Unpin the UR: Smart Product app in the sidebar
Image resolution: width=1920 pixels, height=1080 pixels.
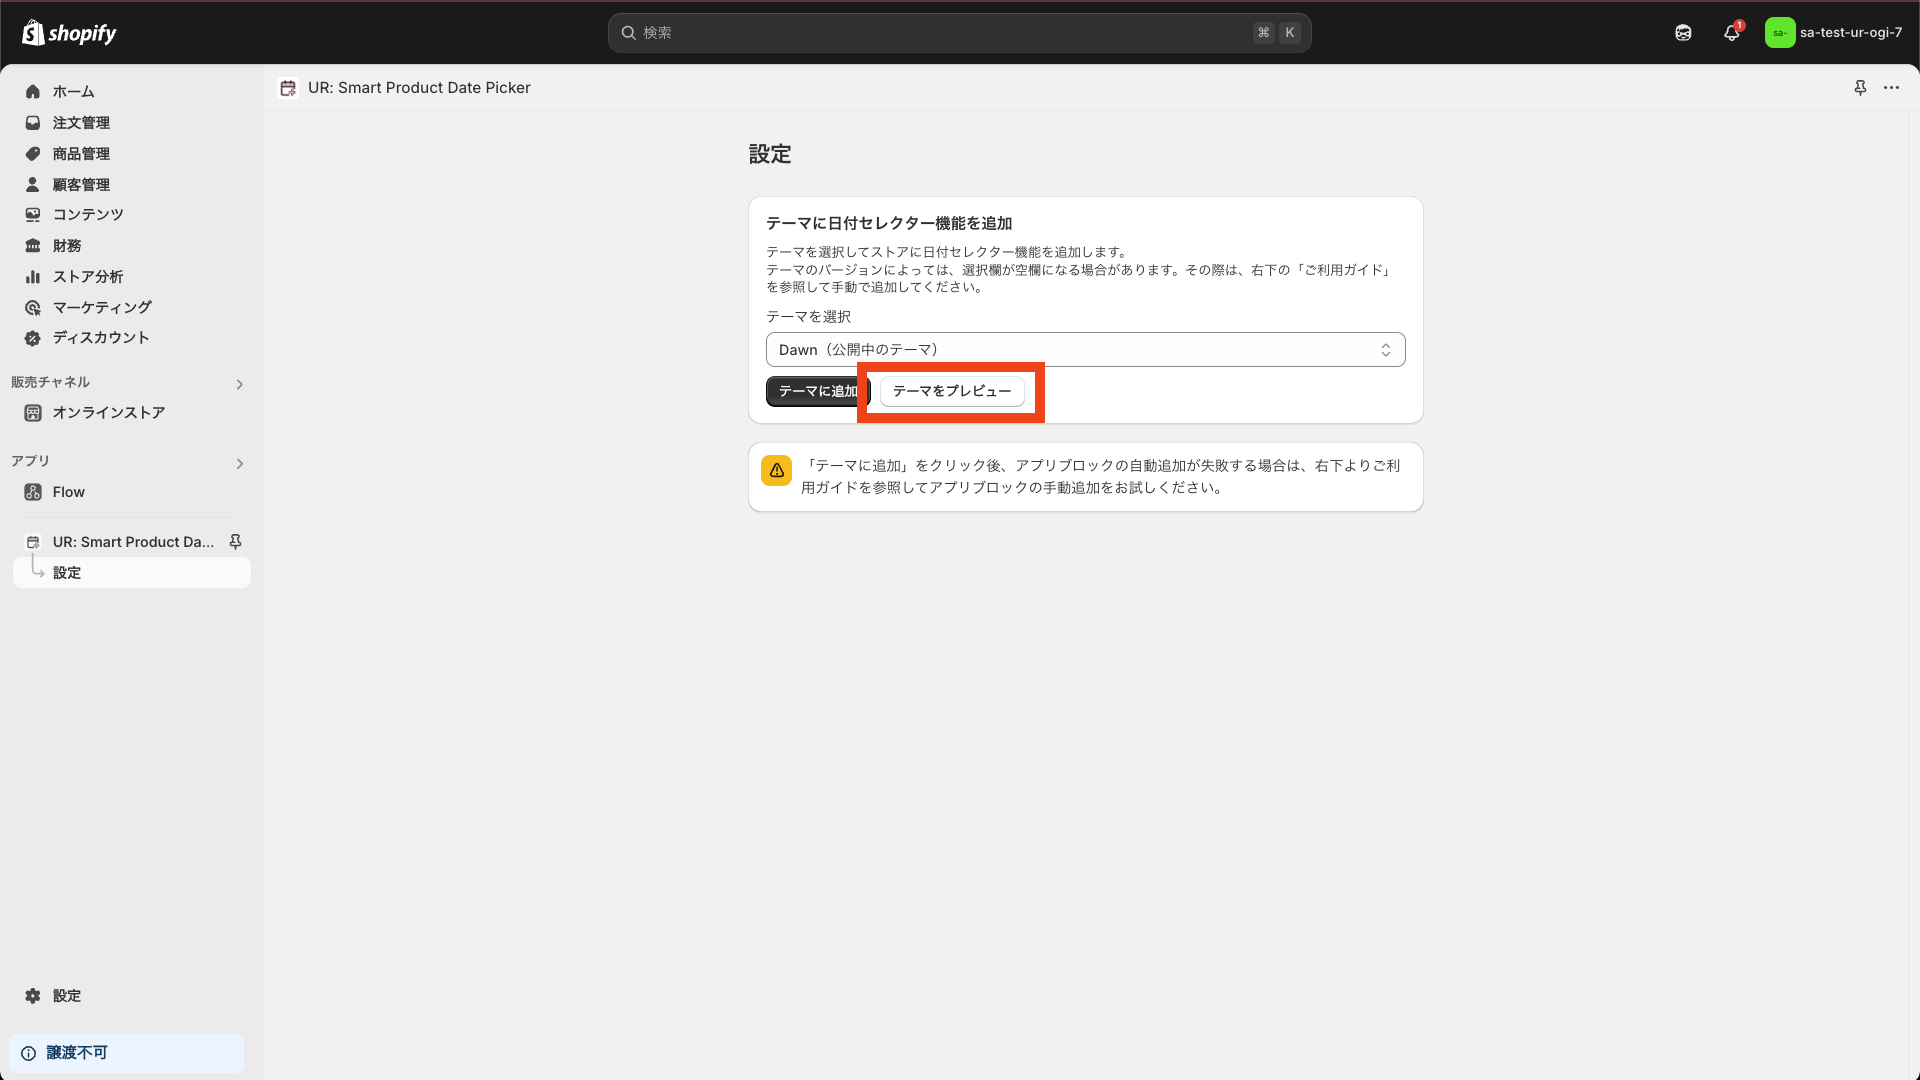[235, 541]
